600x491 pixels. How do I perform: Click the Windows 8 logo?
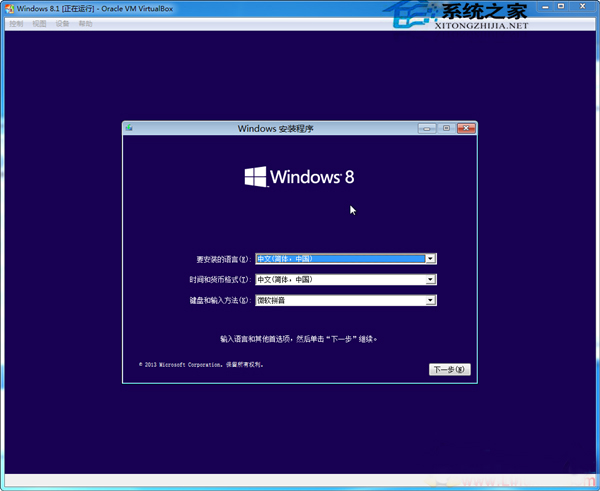300,177
